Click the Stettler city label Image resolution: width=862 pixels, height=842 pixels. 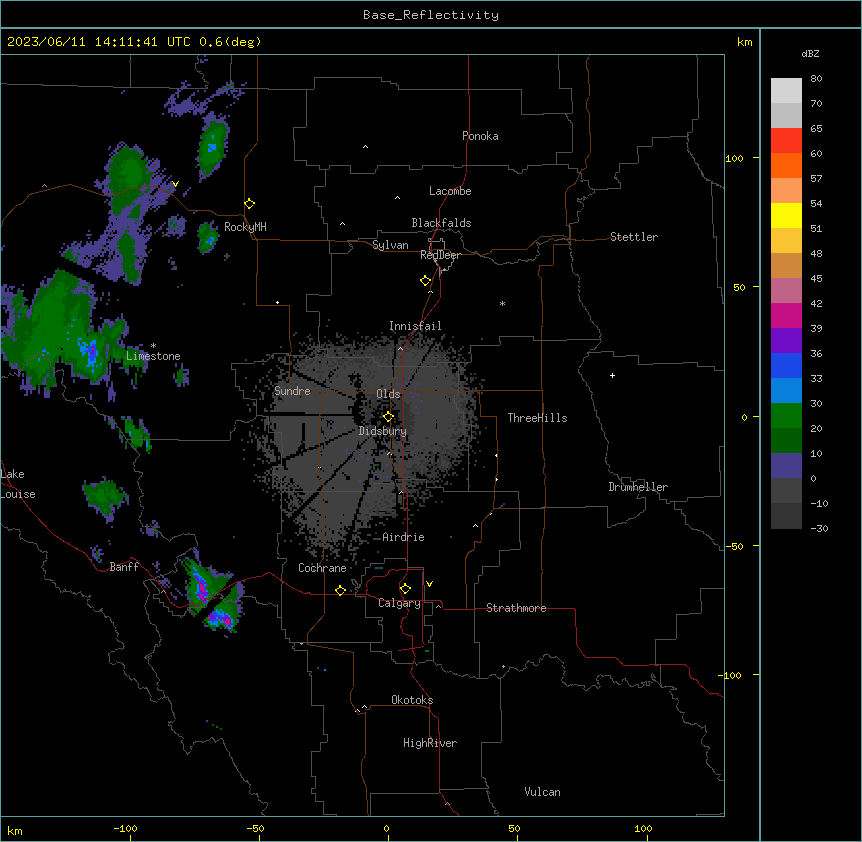click(x=634, y=237)
